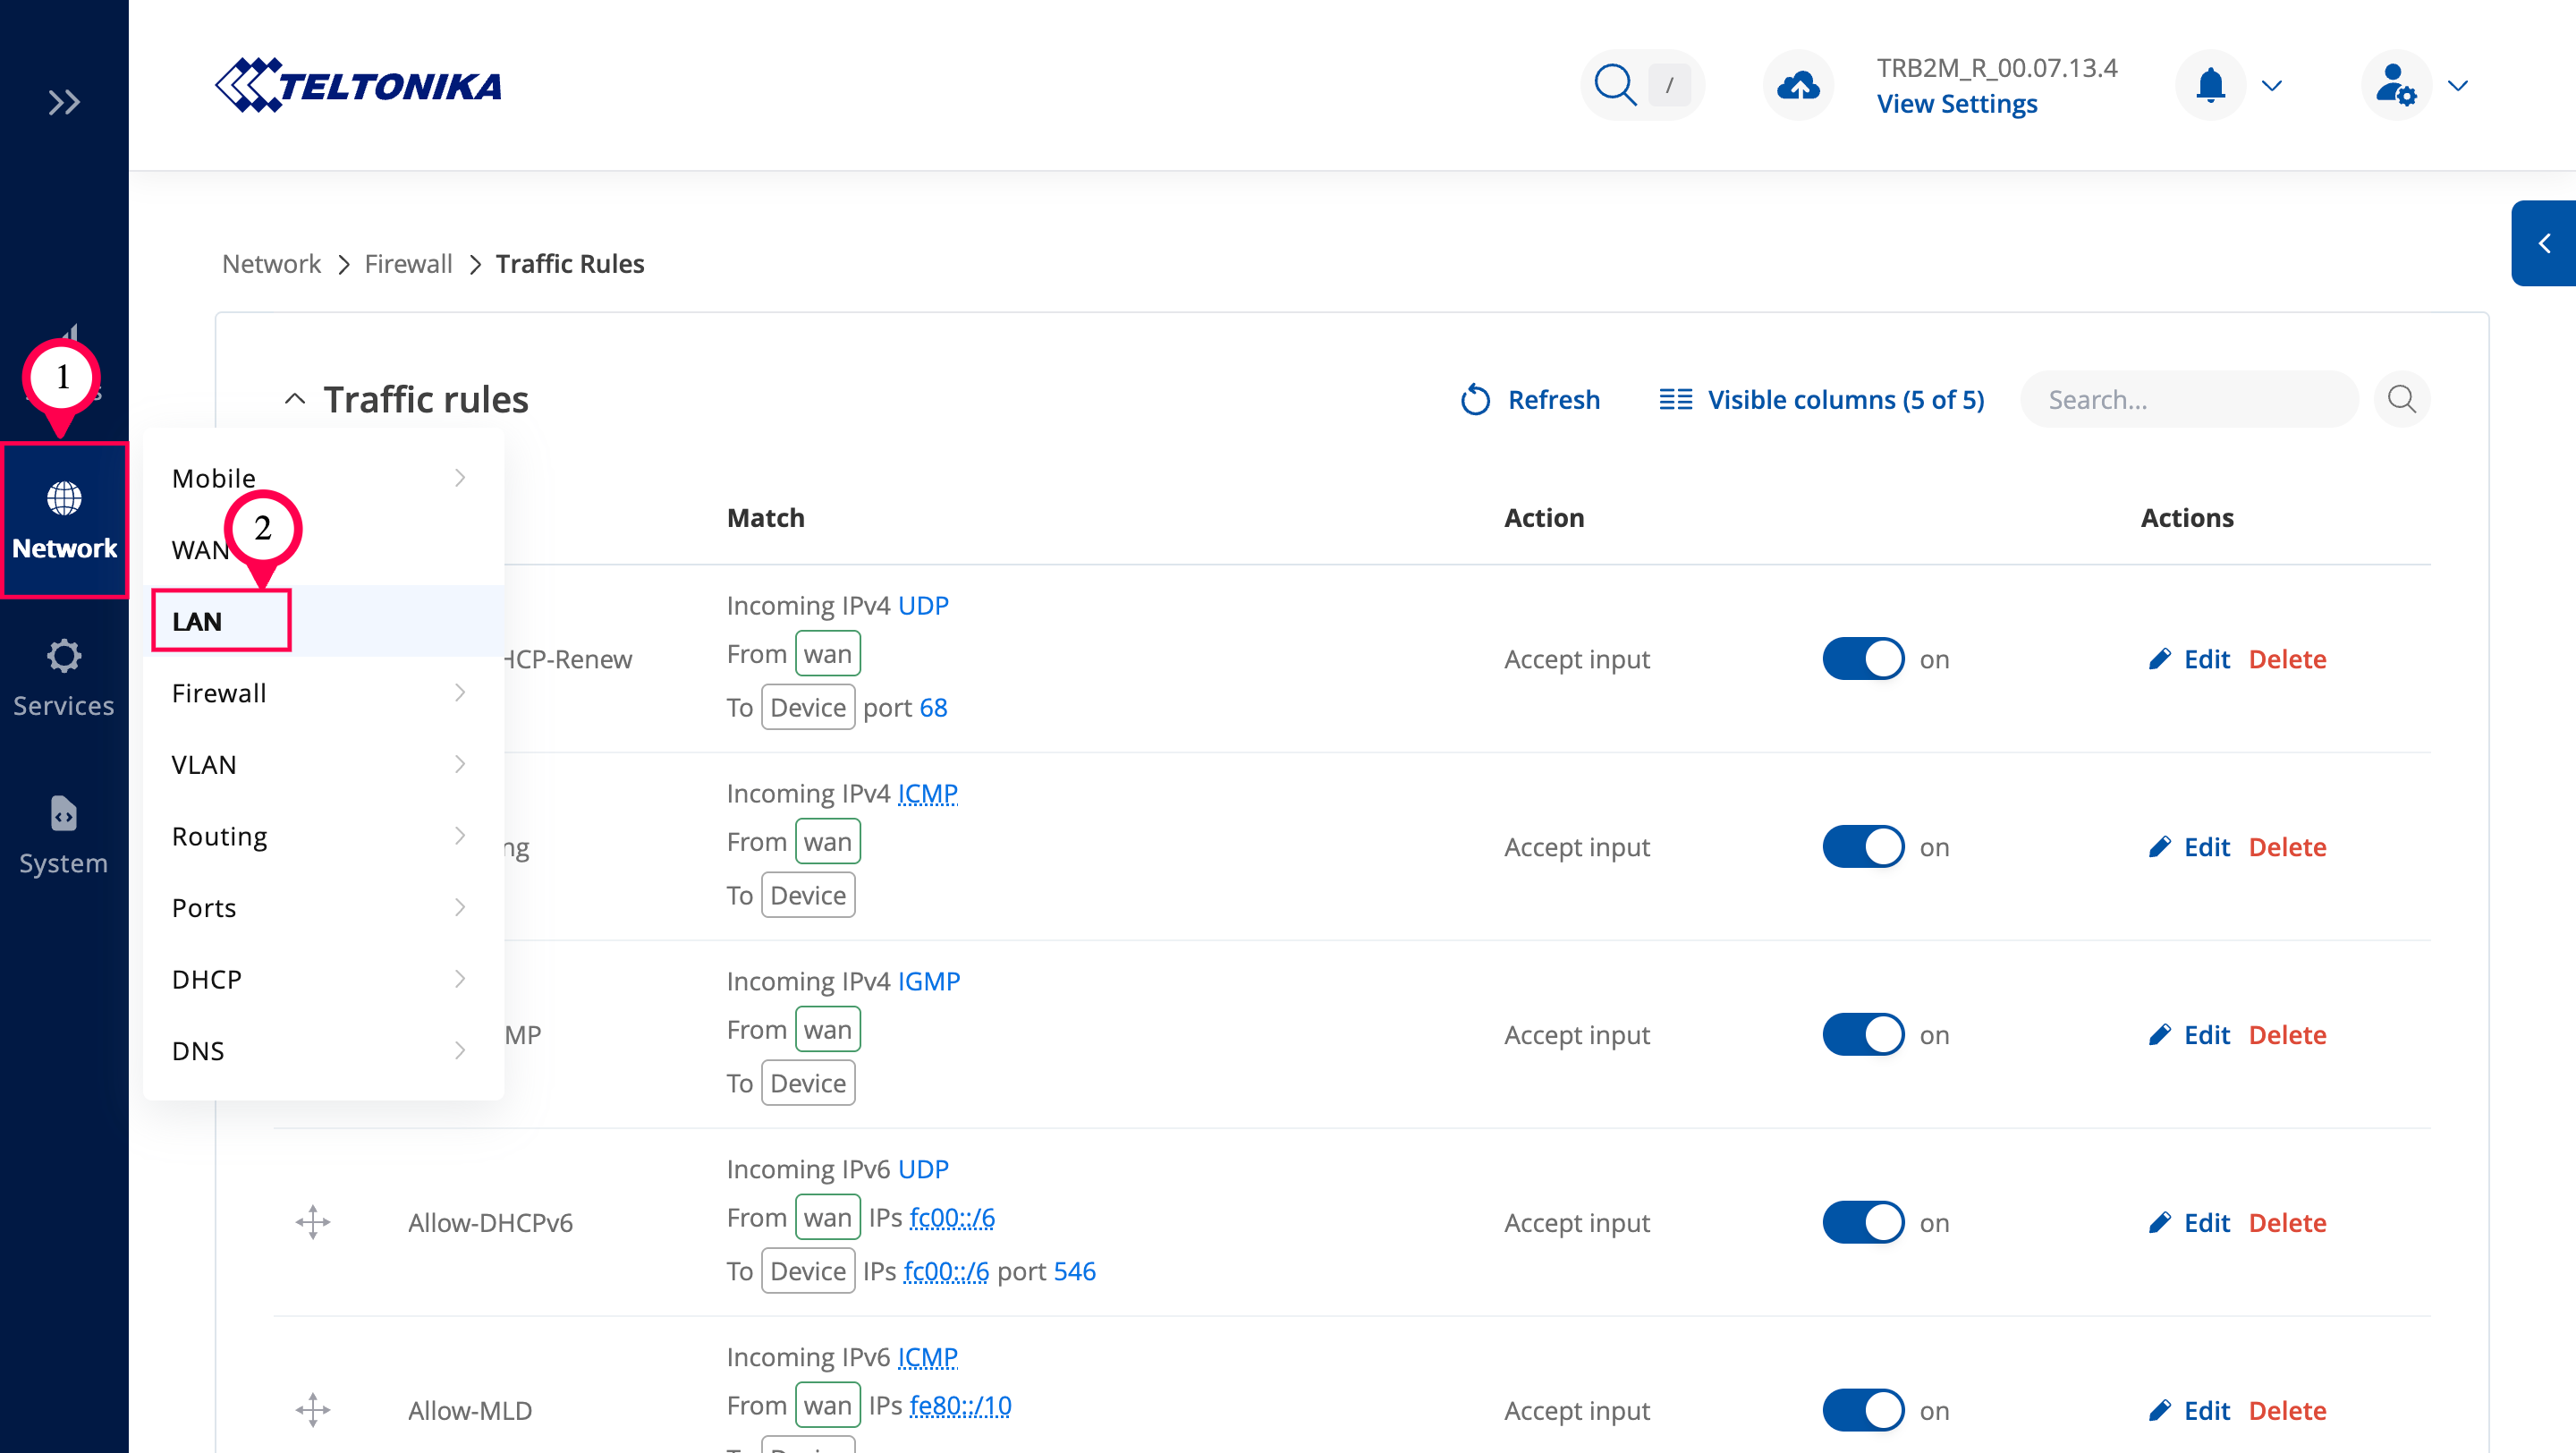The width and height of the screenshot is (2576, 1453).
Task: Click the search magnifier beside Search field
Action: (x=2401, y=399)
